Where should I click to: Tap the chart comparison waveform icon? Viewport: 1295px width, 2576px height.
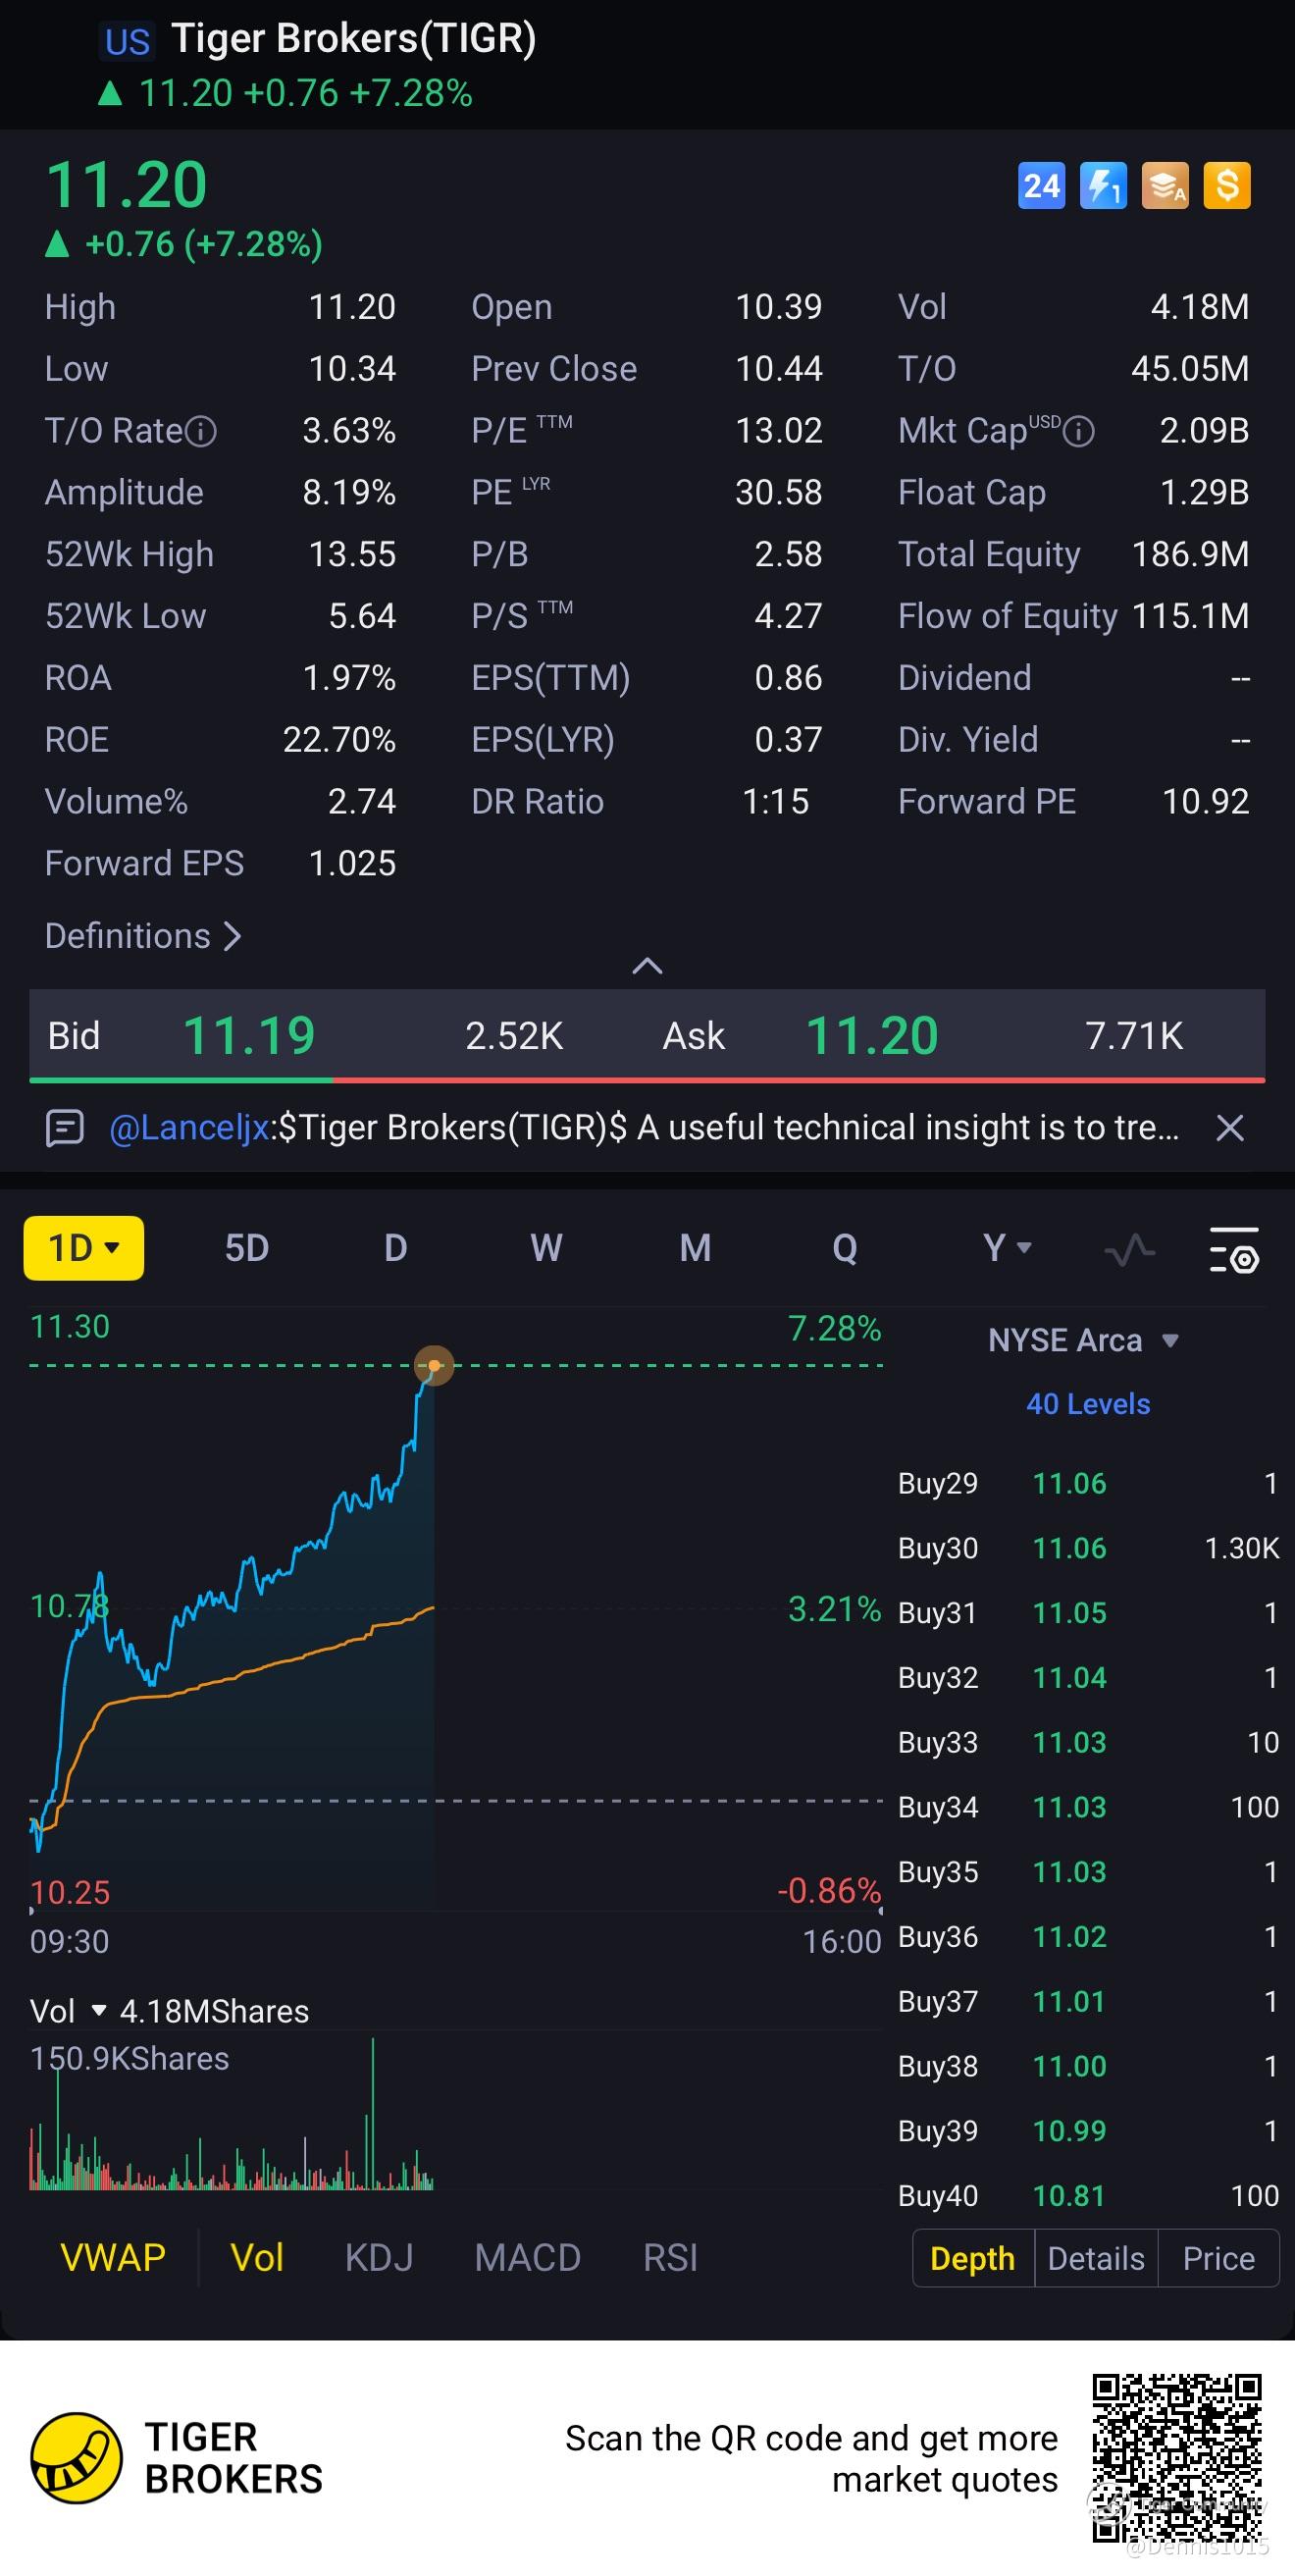tap(1129, 1249)
